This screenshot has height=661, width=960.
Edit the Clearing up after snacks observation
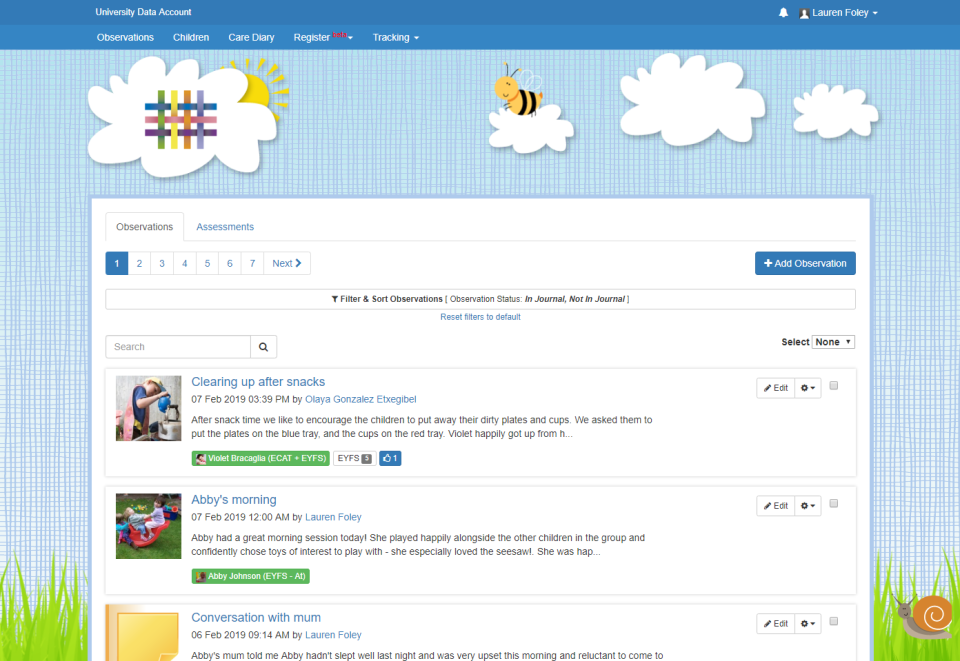[776, 388]
